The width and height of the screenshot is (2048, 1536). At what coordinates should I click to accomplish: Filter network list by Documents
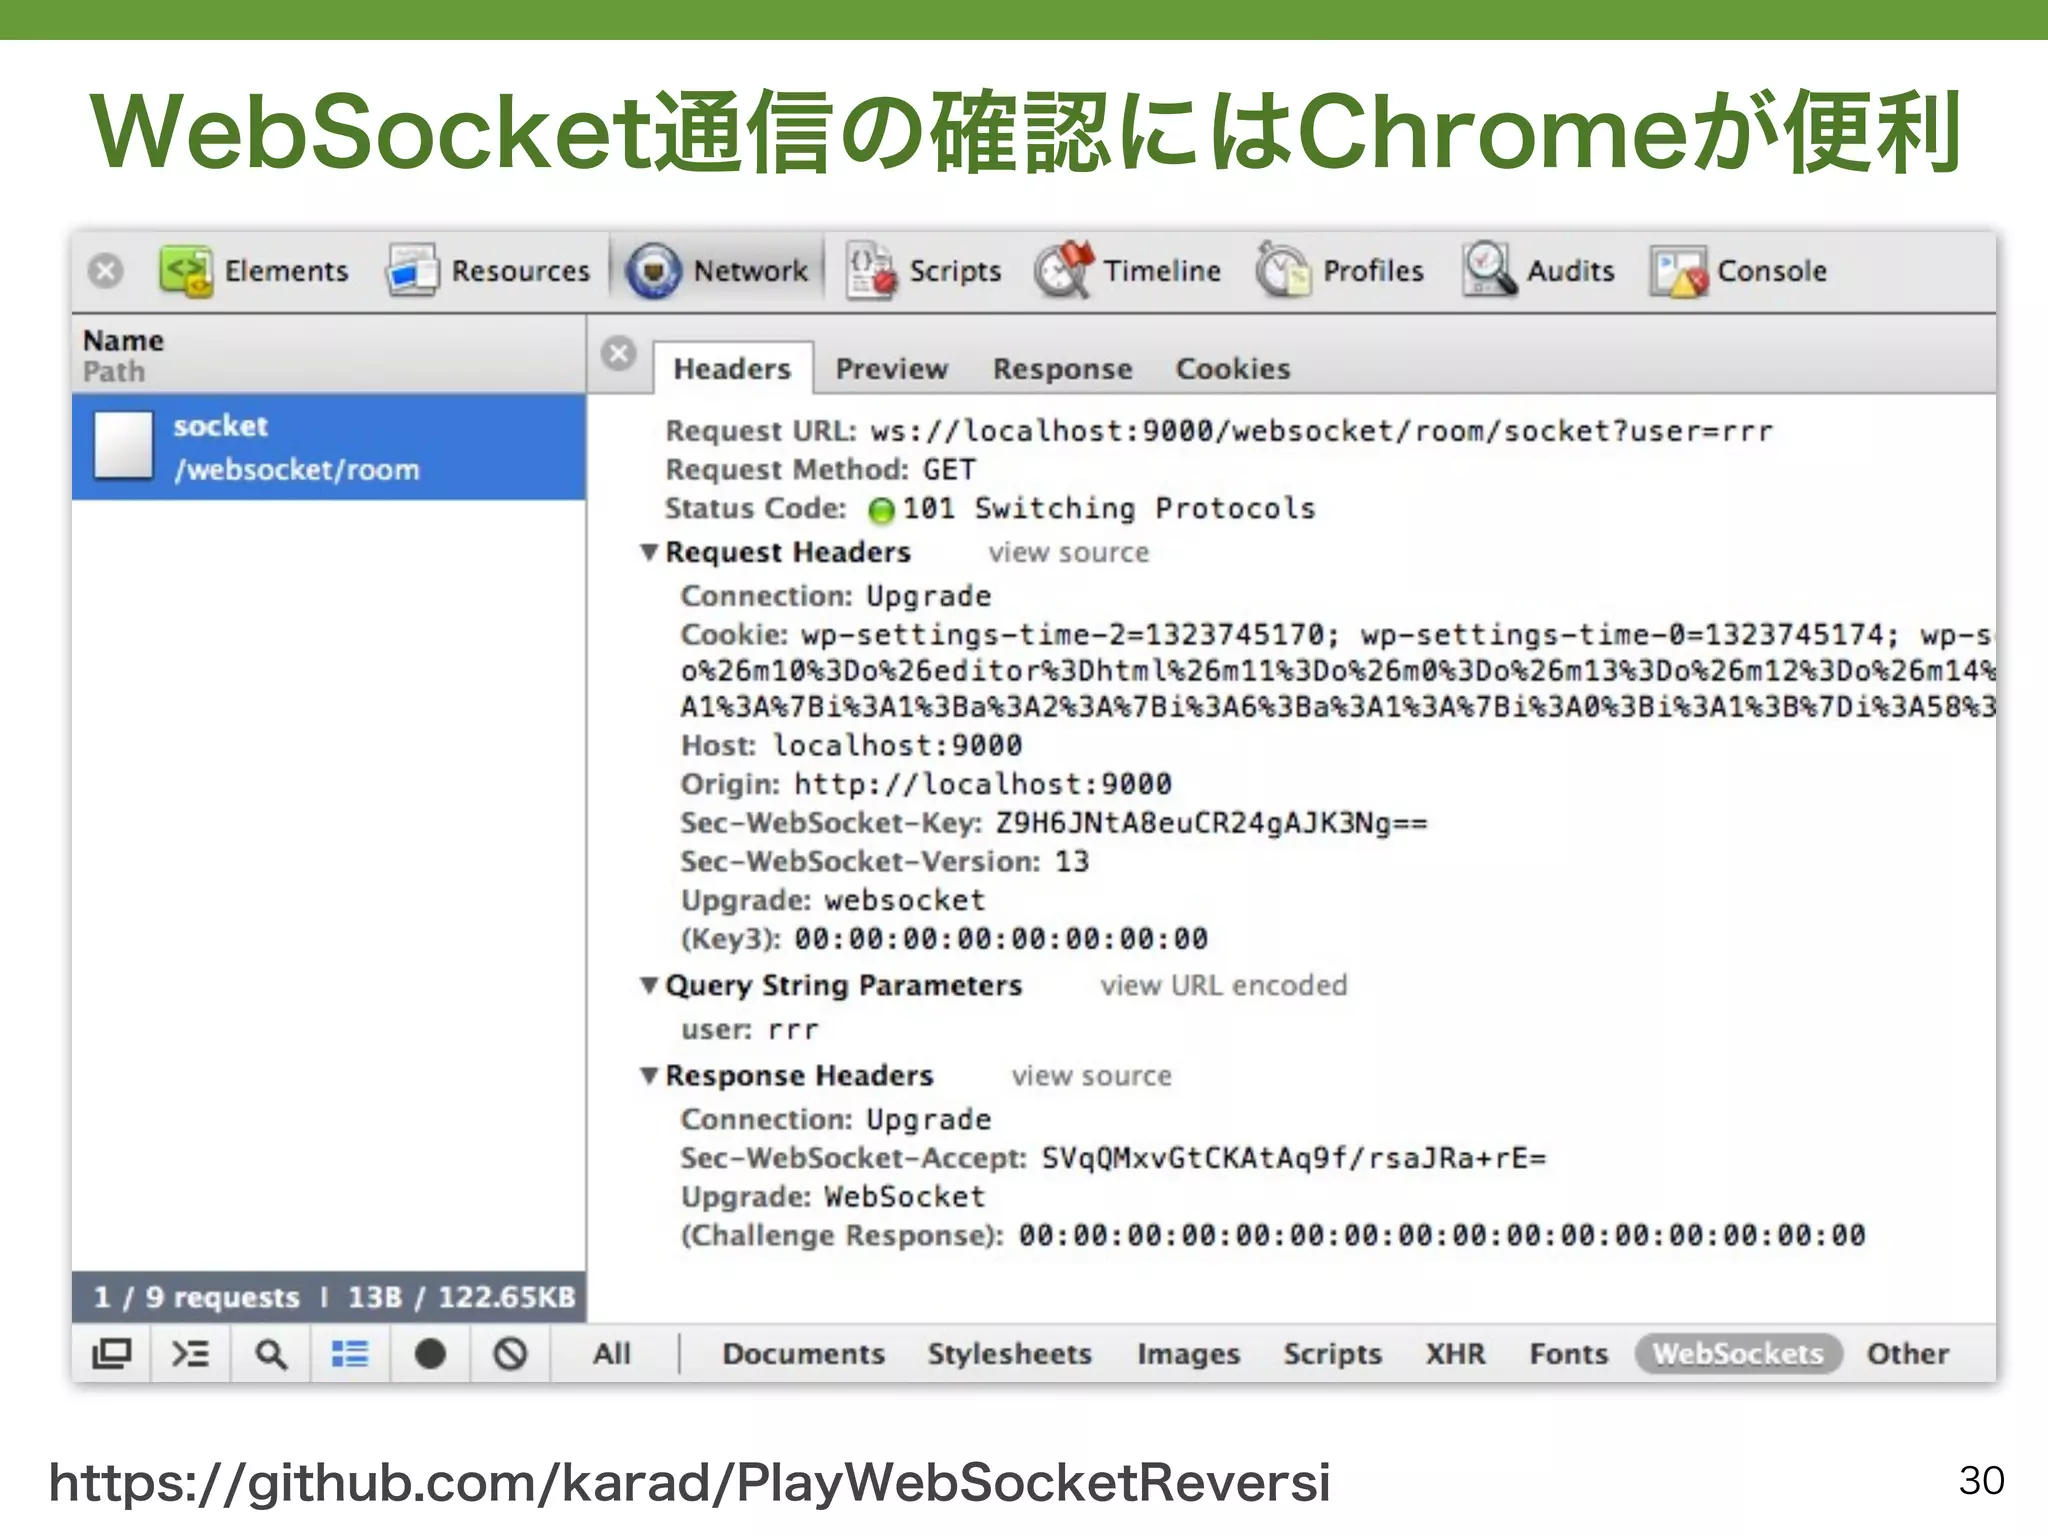click(804, 1354)
